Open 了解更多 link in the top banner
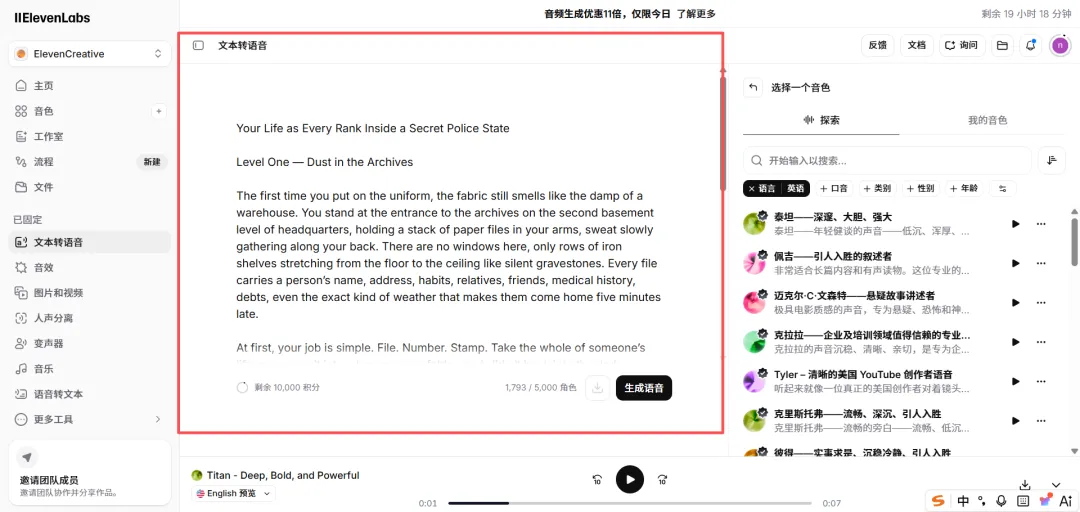Screen dimensions: 1080x512 pyautogui.click(x=696, y=14)
